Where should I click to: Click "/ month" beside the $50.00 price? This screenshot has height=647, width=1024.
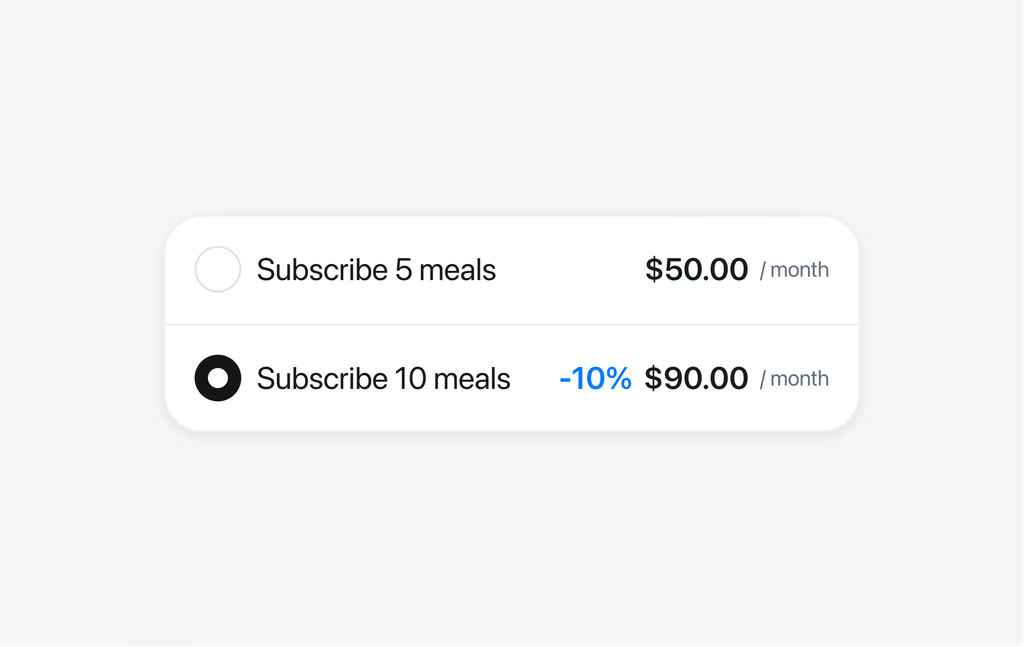pos(794,270)
